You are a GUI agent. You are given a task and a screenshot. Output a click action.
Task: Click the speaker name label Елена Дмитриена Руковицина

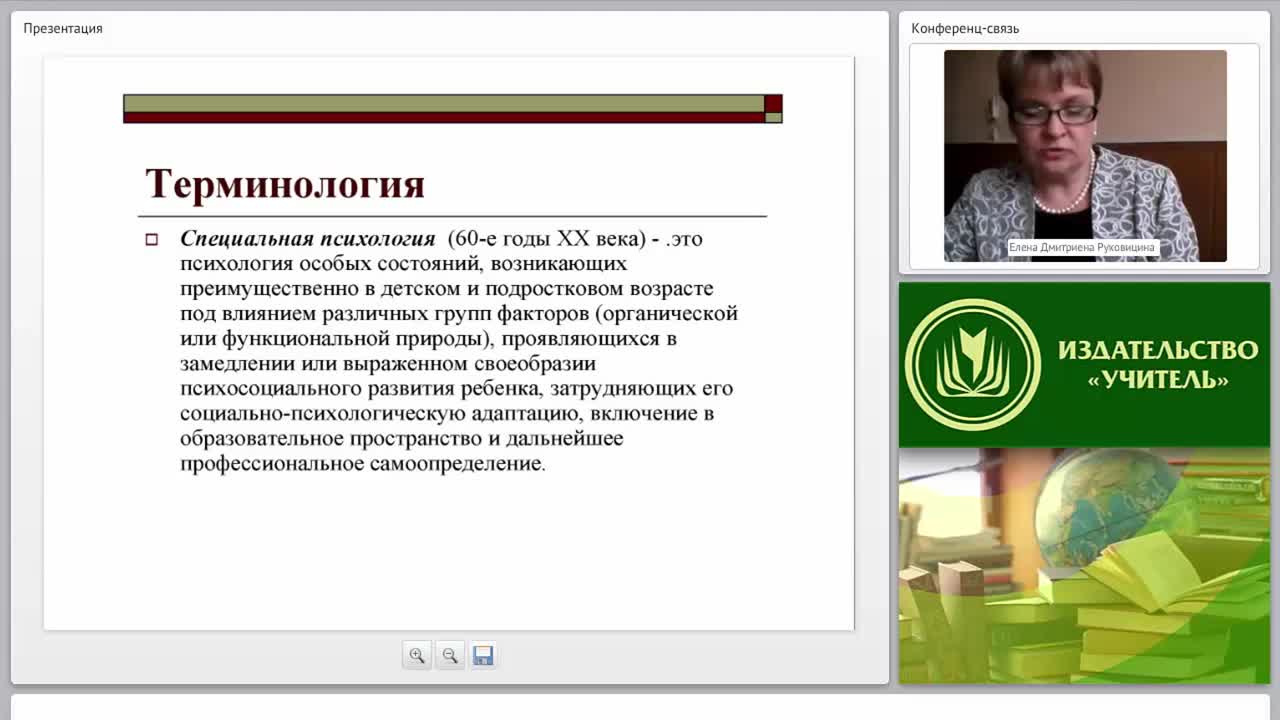click(x=1082, y=247)
